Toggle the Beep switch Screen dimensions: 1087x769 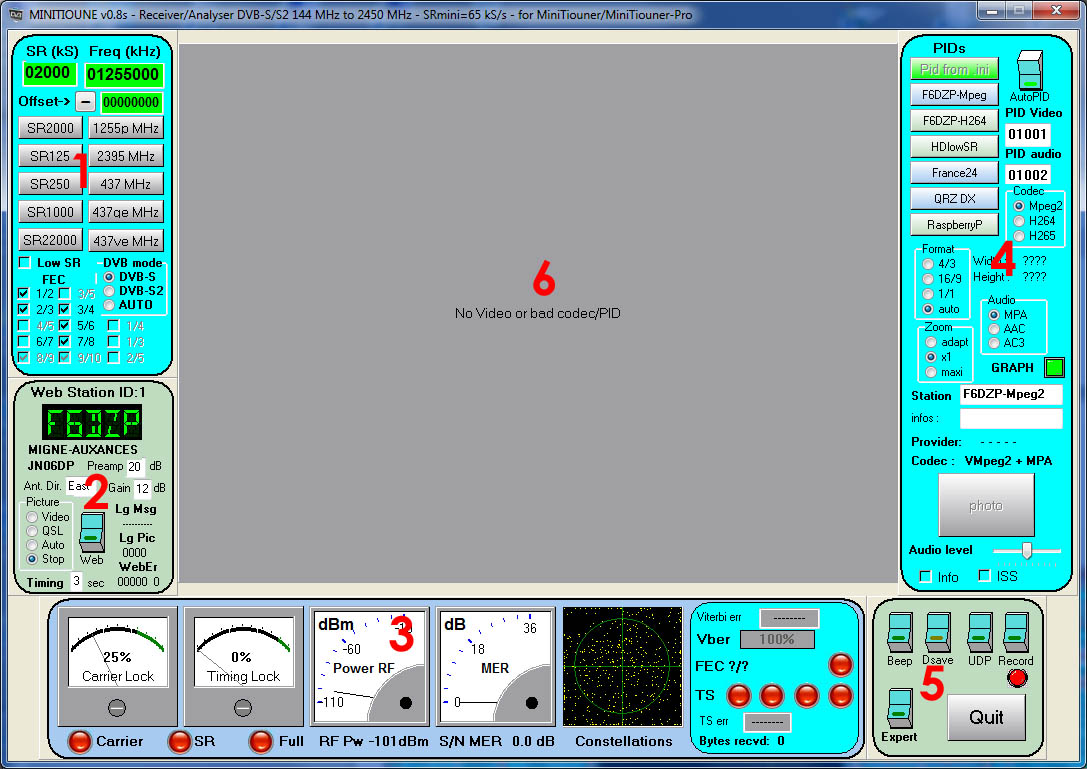point(899,634)
